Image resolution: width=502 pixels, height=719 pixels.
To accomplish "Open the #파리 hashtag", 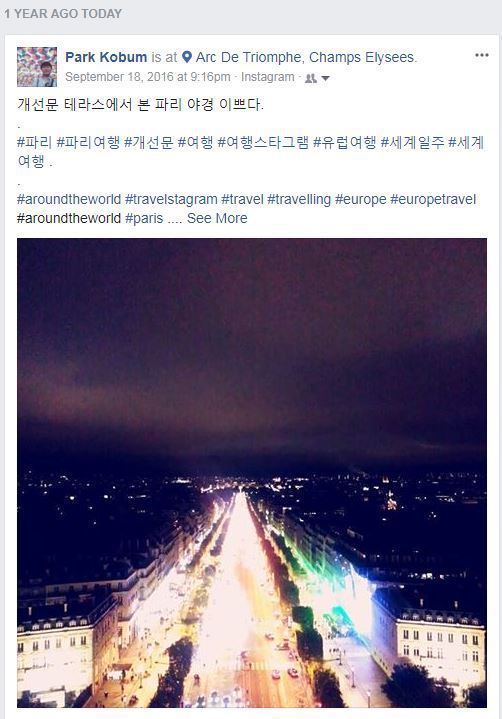I will click(34, 143).
